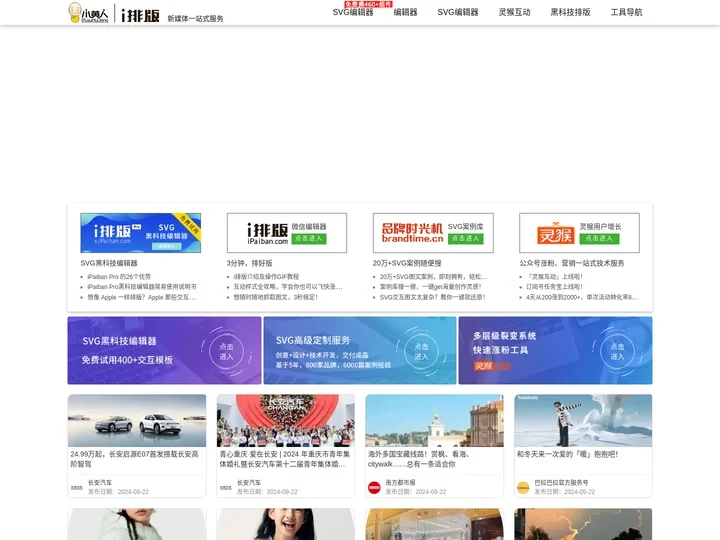The width and height of the screenshot is (720, 540).
Task: Click the 灵猴 logo on 多层级裂变系统 banner
Action: [492, 366]
